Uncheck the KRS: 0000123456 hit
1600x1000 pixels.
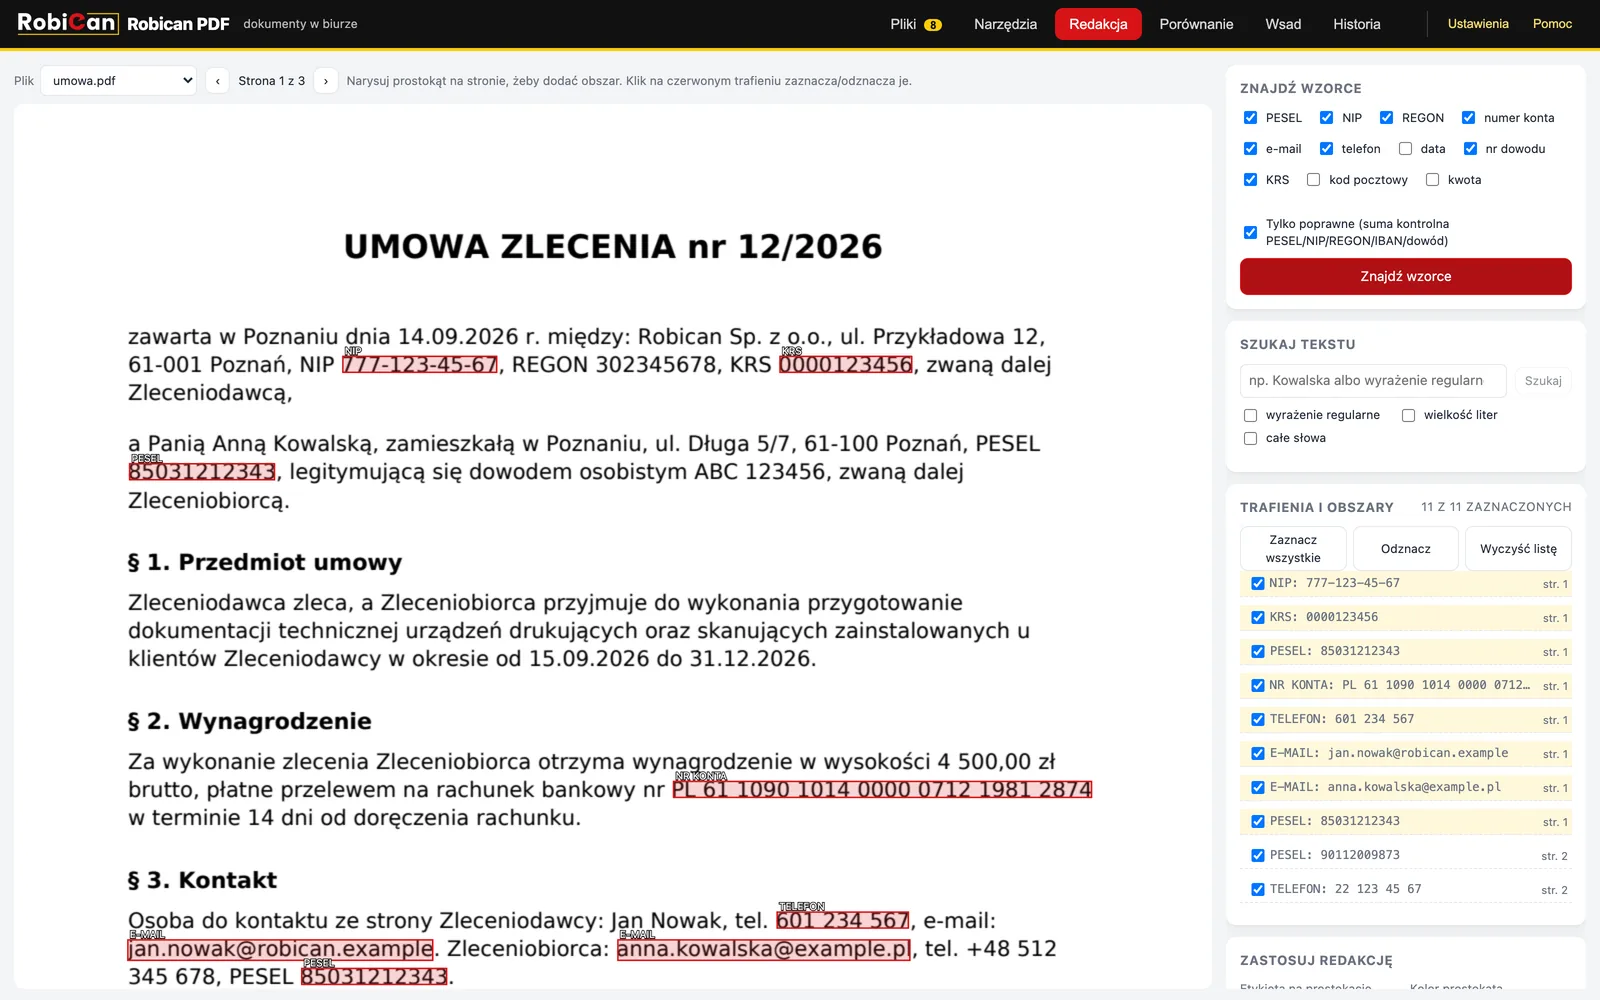(x=1258, y=618)
